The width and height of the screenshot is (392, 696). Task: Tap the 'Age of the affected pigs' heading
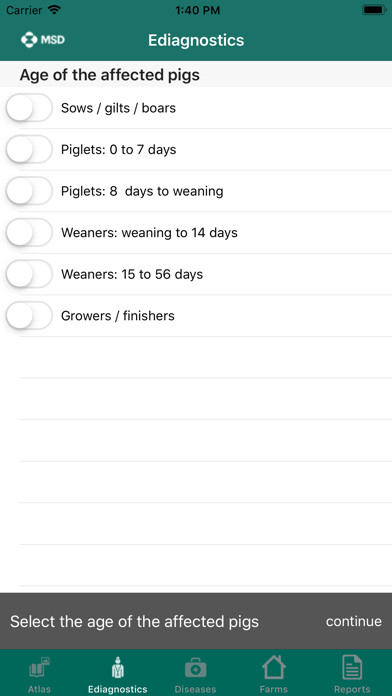[x=110, y=75]
